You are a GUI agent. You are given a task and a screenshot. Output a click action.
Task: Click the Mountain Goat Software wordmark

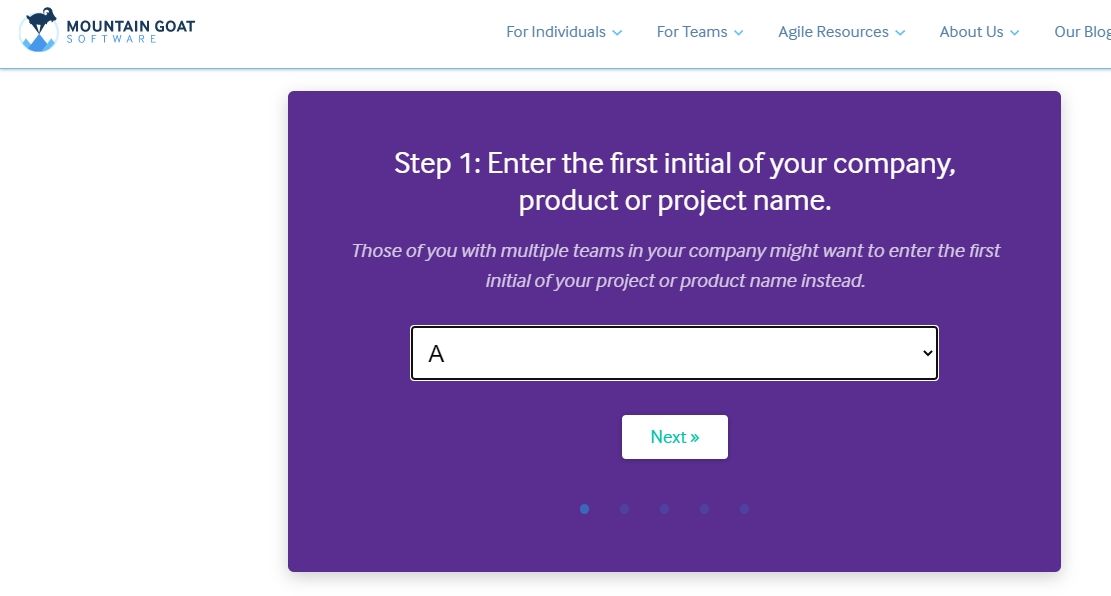click(130, 30)
